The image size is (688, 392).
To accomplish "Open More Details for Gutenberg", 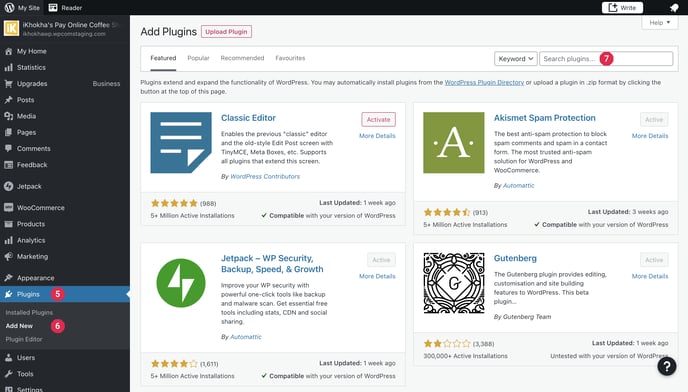I will tap(650, 276).
